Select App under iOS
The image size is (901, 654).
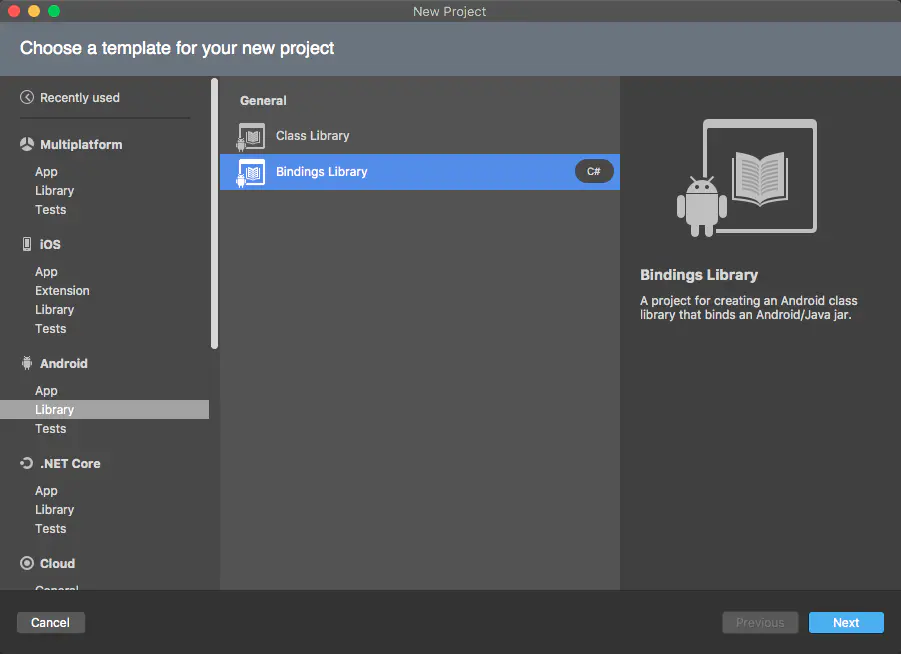(46, 272)
